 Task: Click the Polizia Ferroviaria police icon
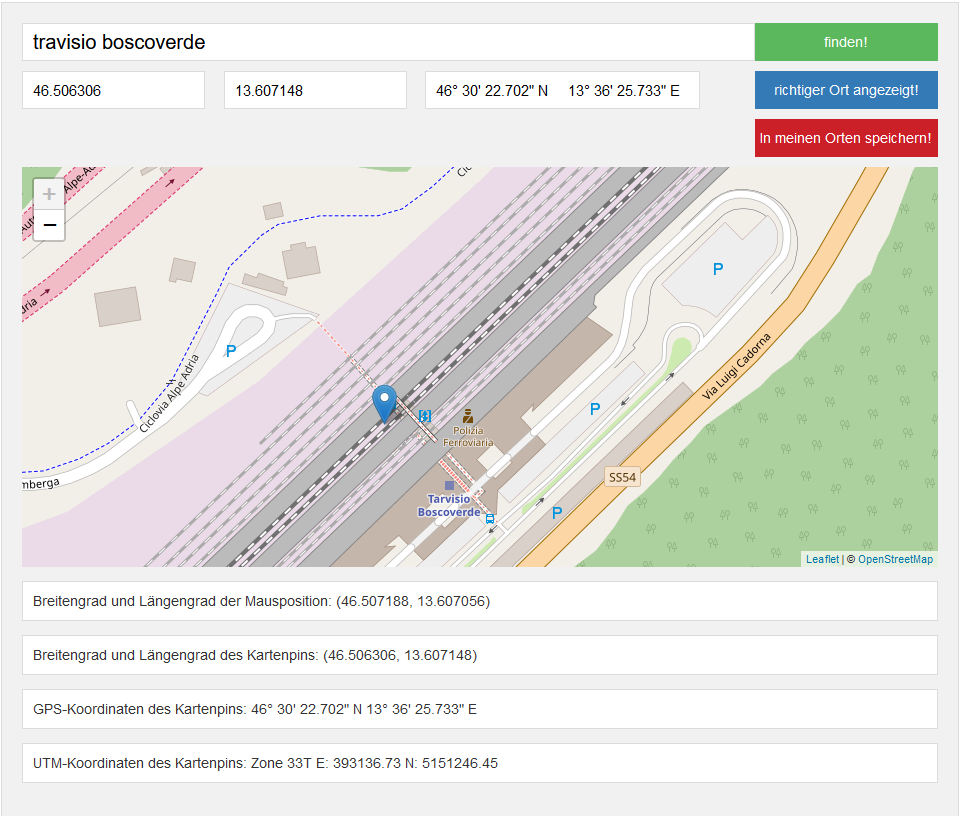point(467,415)
